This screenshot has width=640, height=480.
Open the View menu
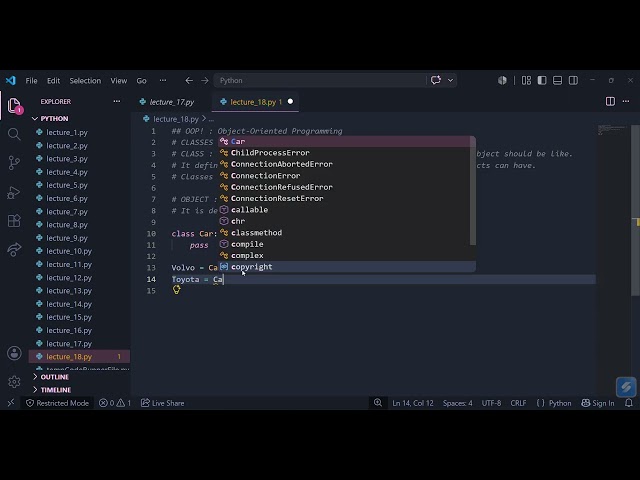click(x=119, y=80)
